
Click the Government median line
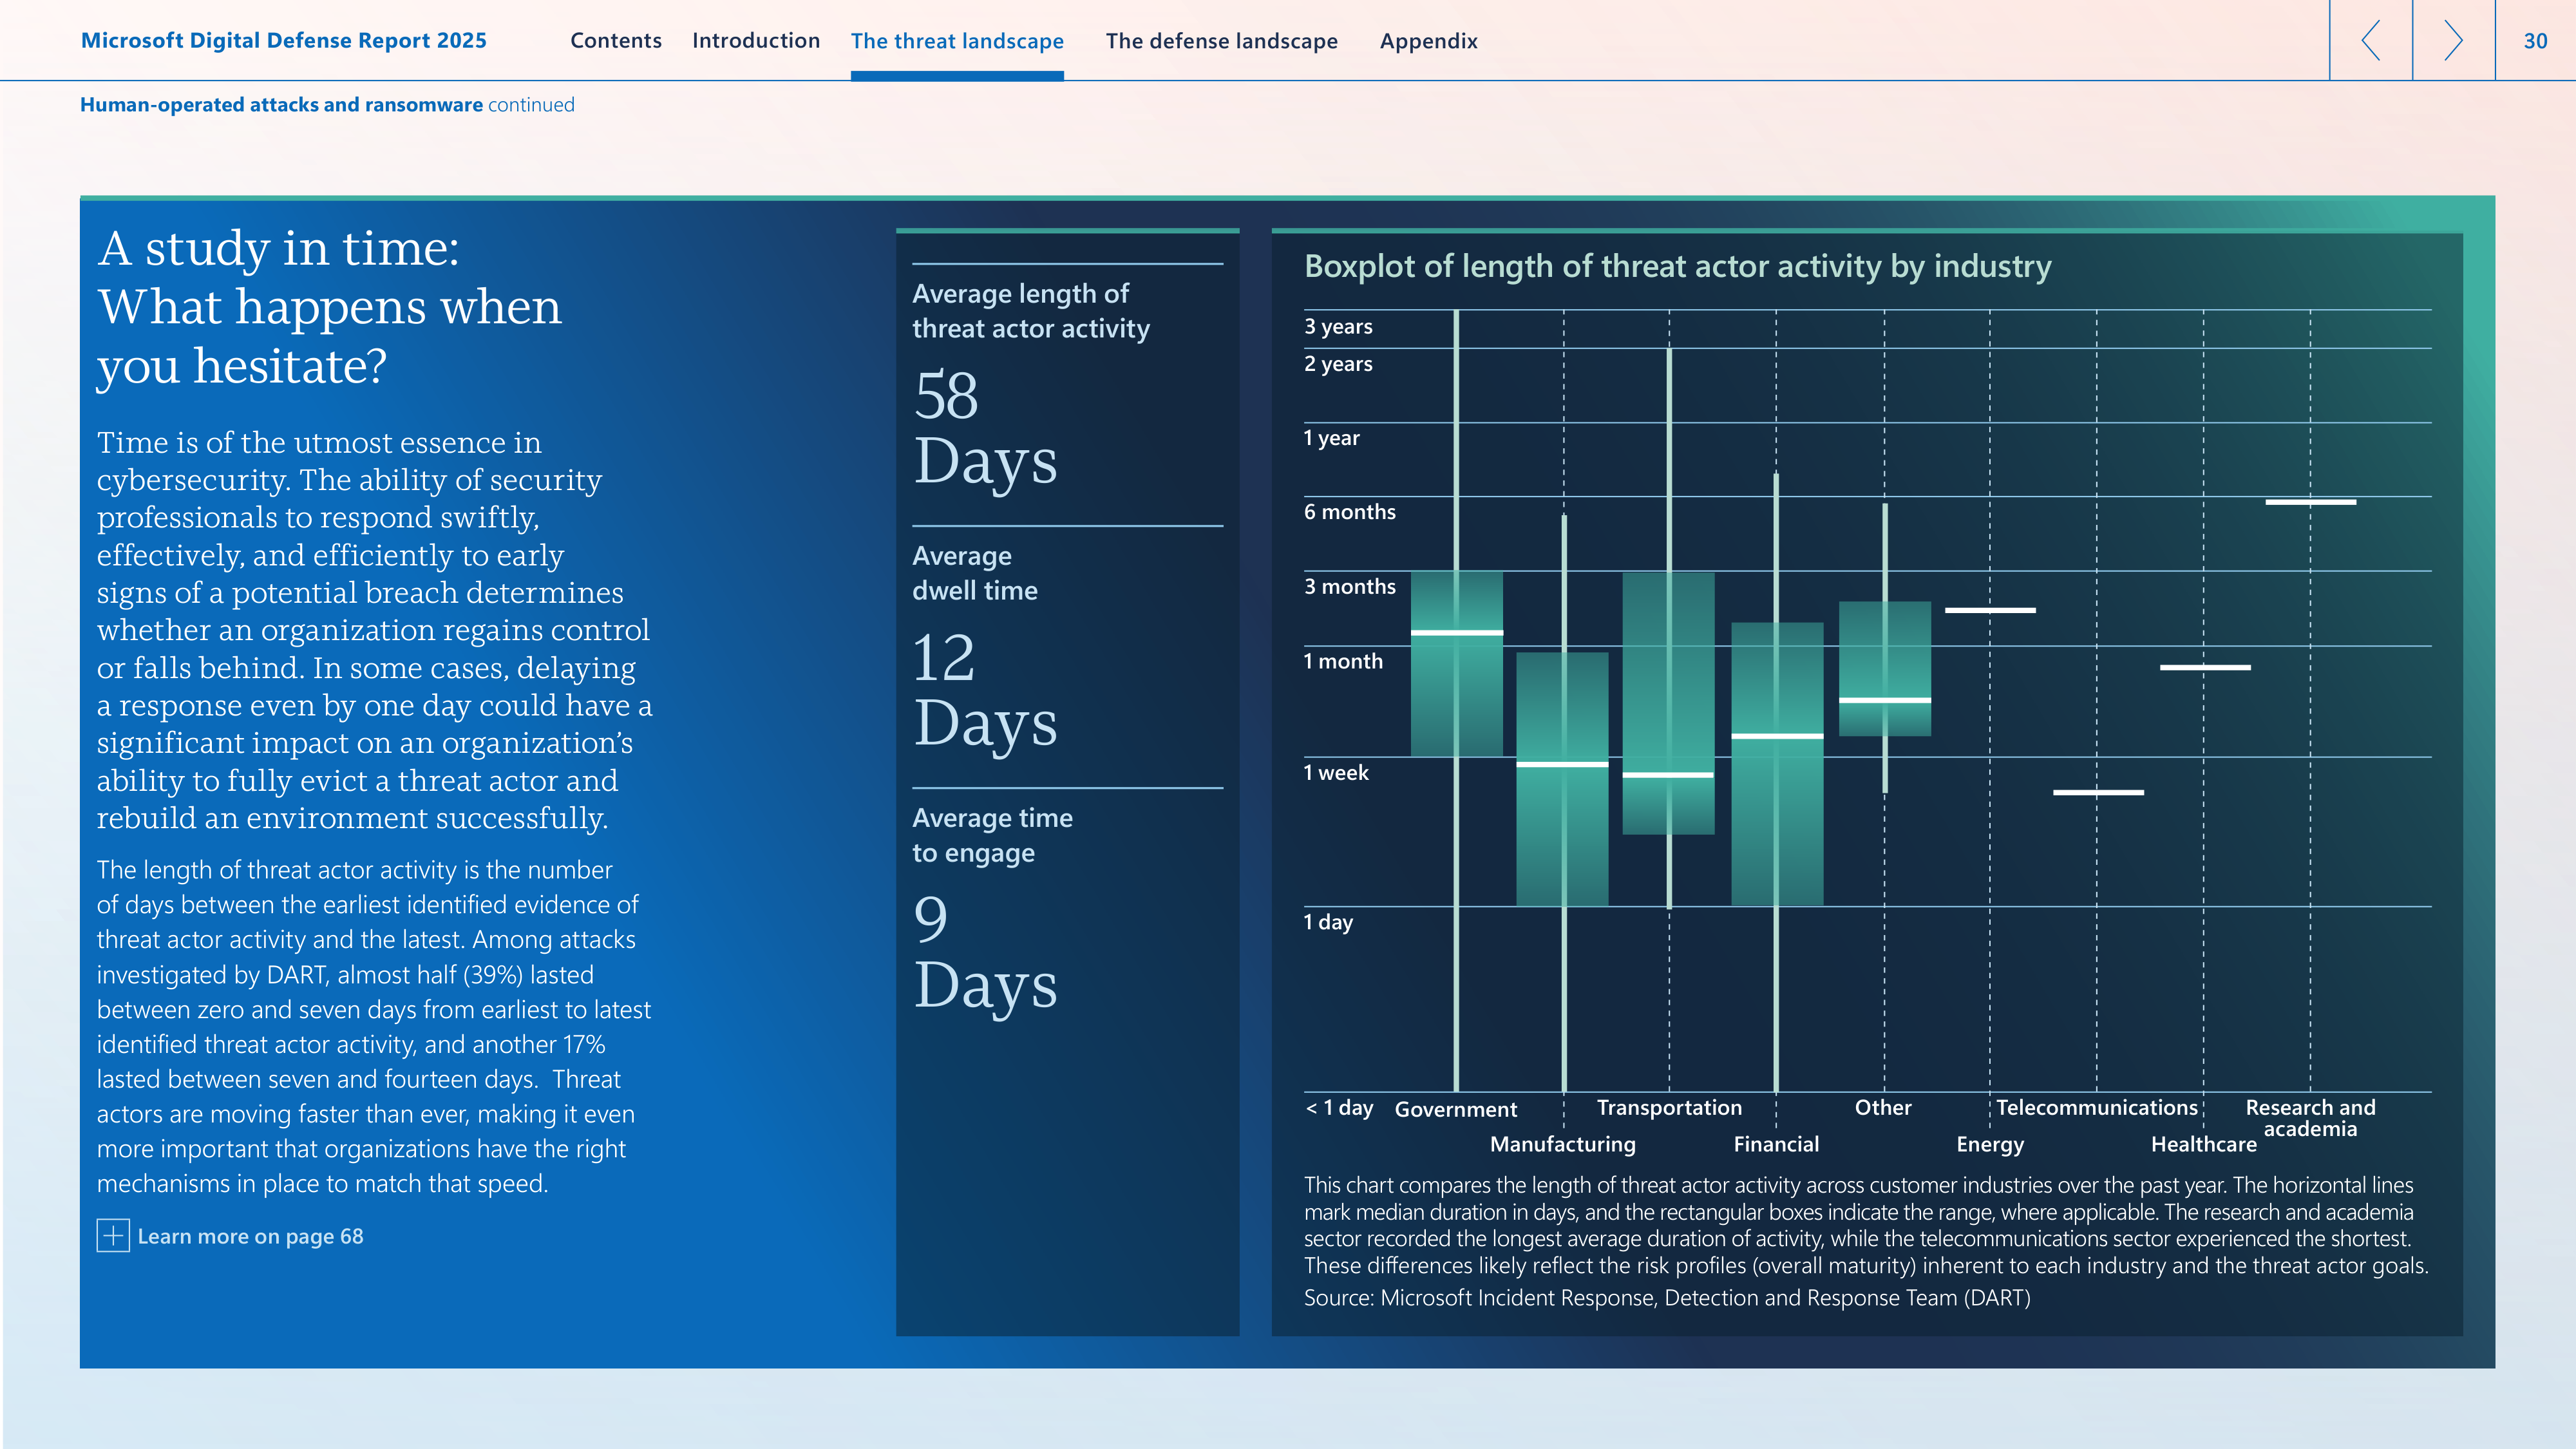pos(1456,633)
